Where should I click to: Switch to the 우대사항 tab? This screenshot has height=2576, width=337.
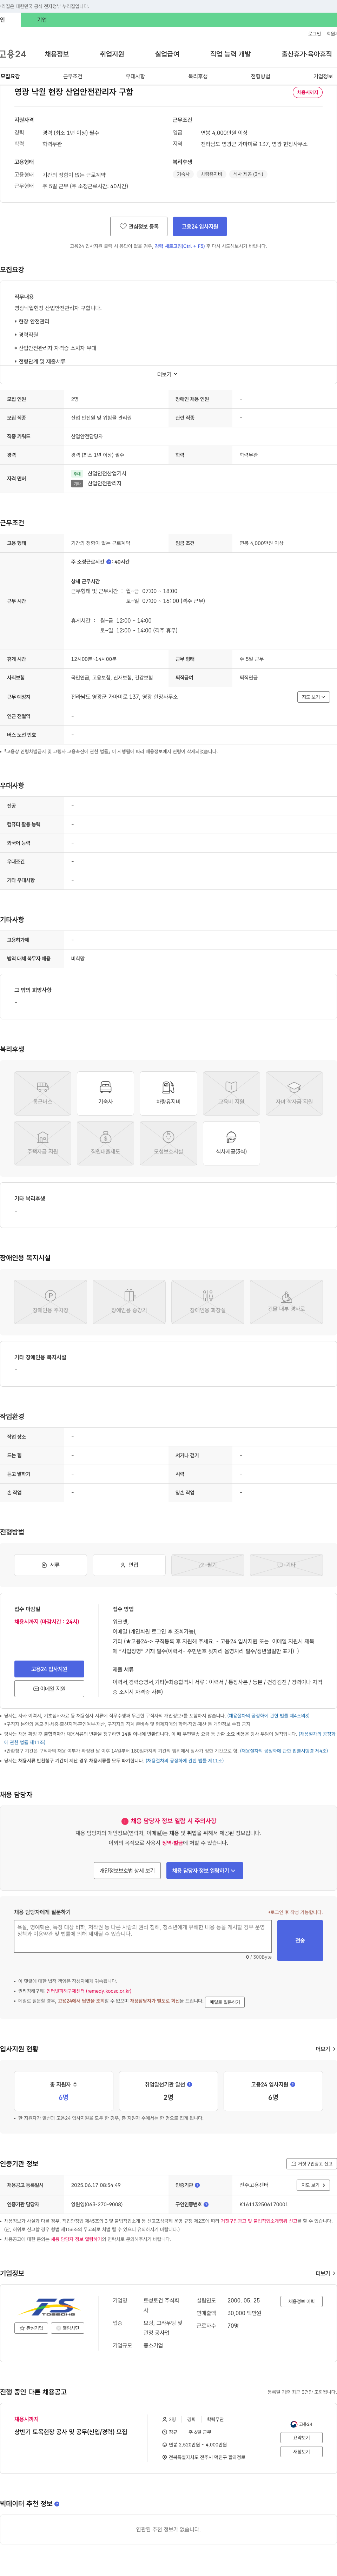(x=135, y=76)
